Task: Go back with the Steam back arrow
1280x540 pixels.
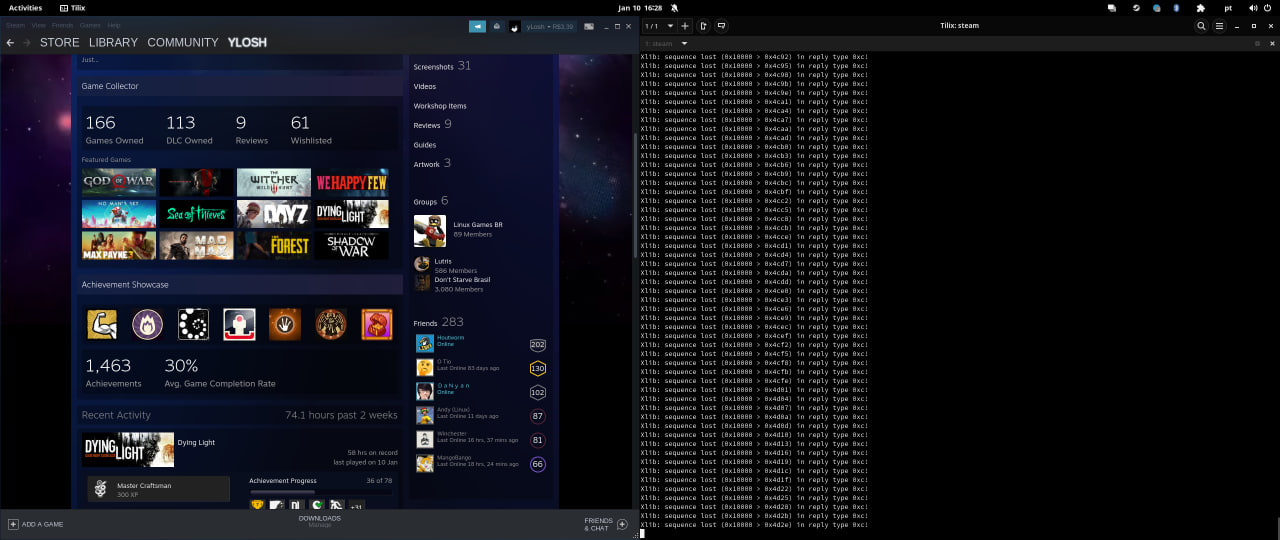Action: 10,43
